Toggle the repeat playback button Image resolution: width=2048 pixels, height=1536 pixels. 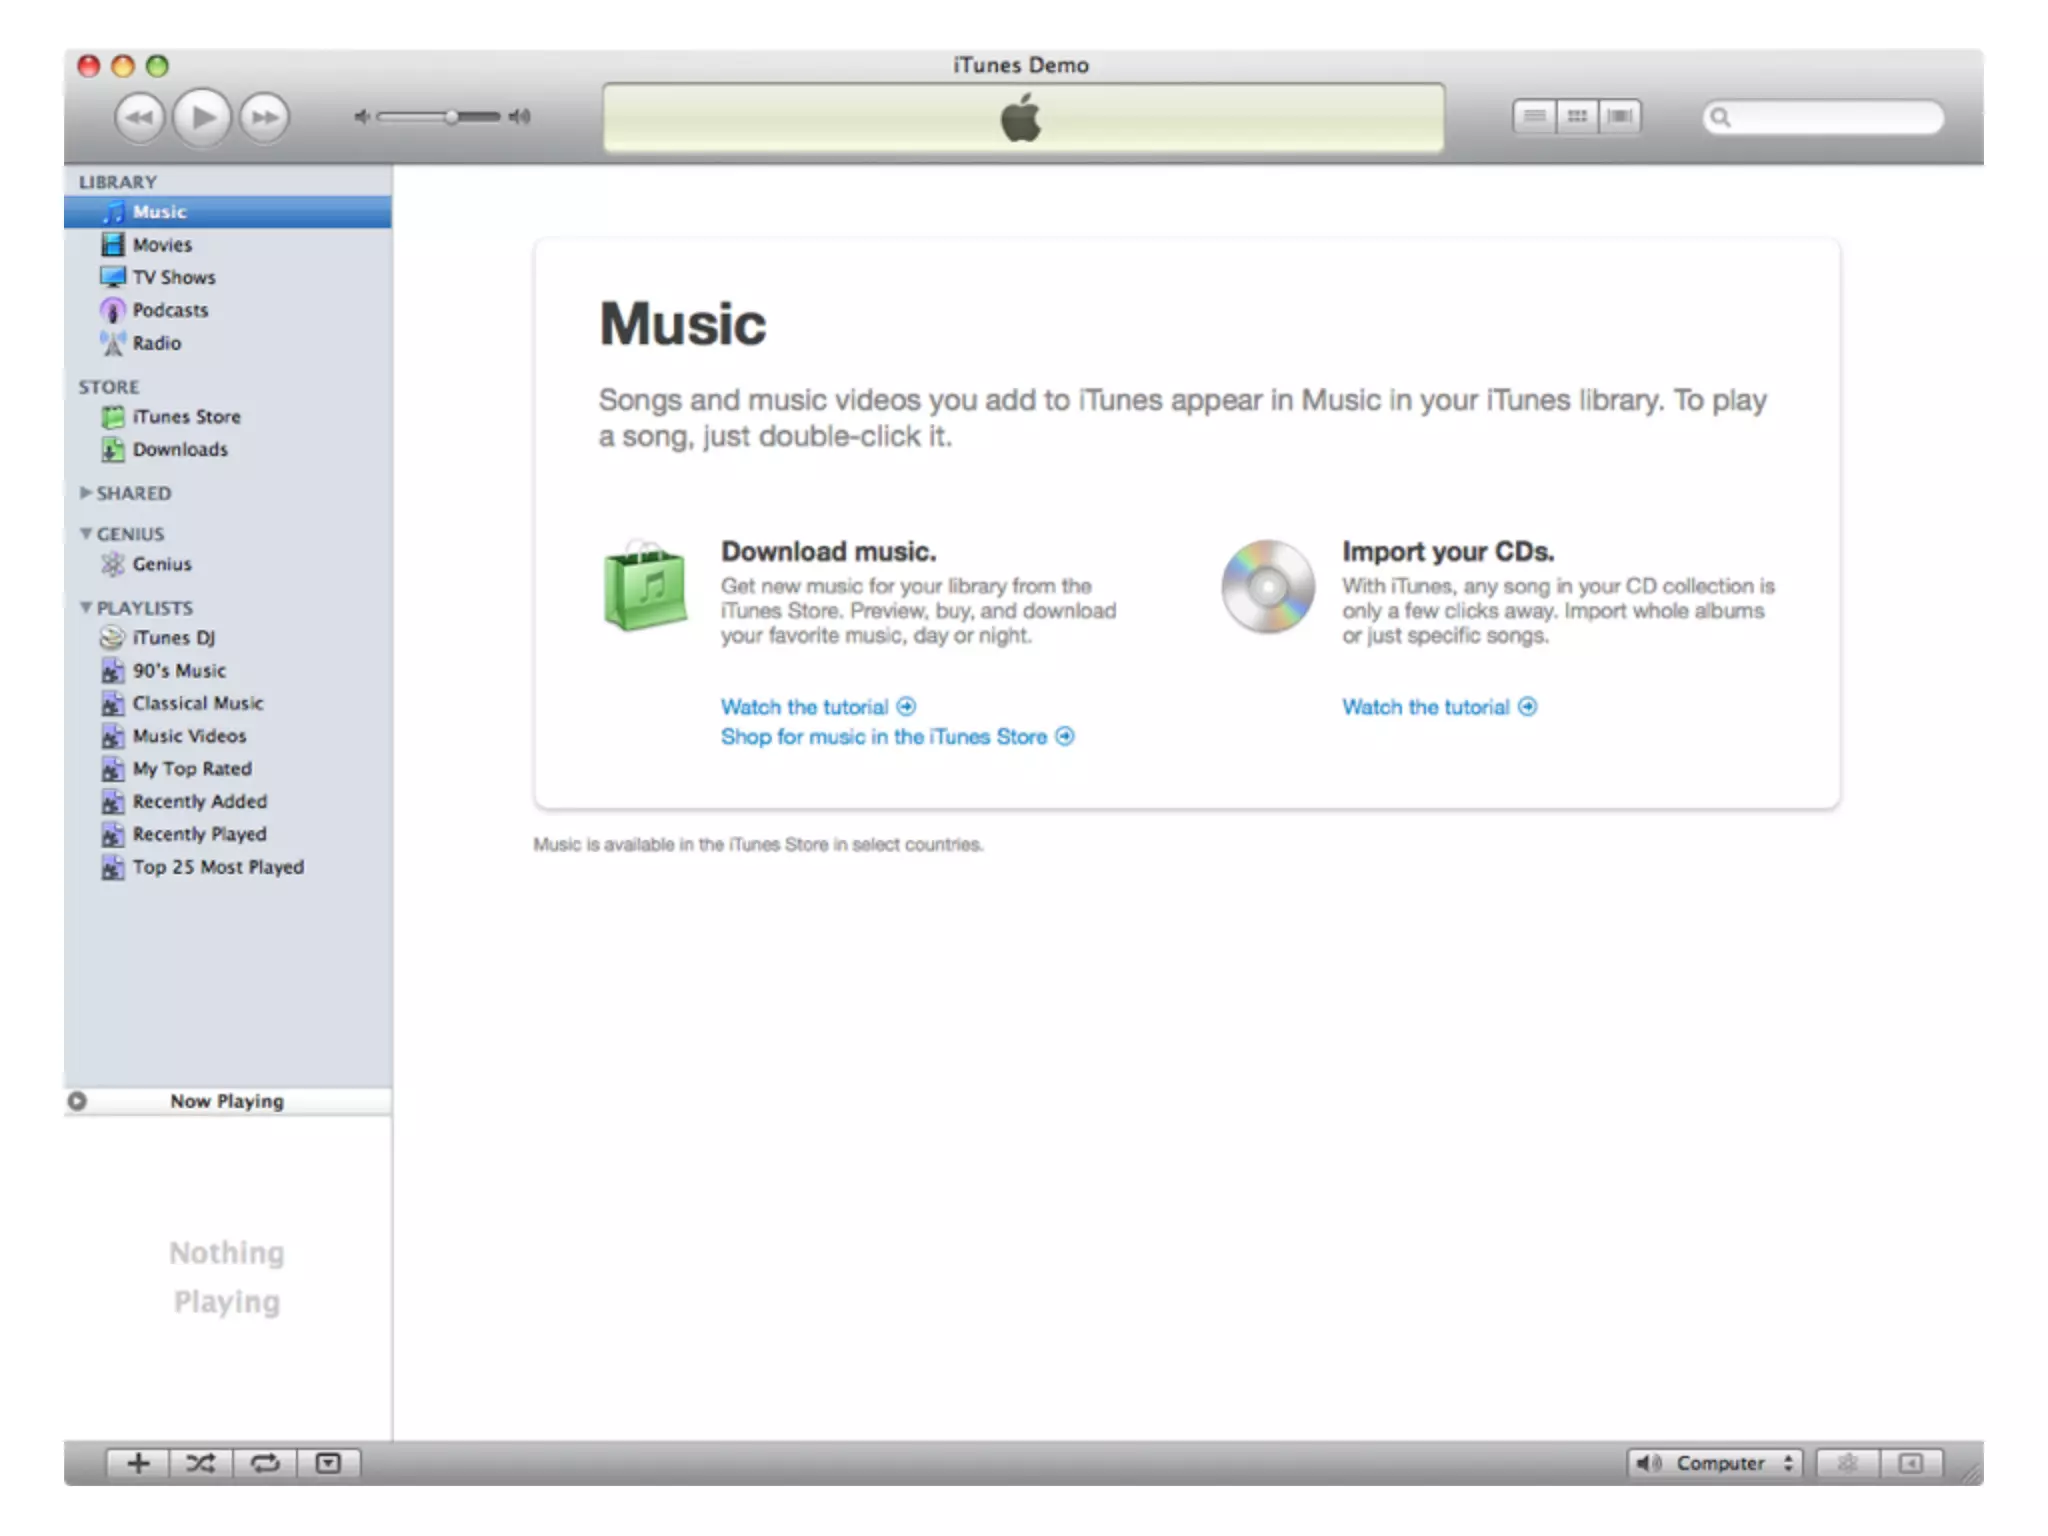(x=265, y=1463)
